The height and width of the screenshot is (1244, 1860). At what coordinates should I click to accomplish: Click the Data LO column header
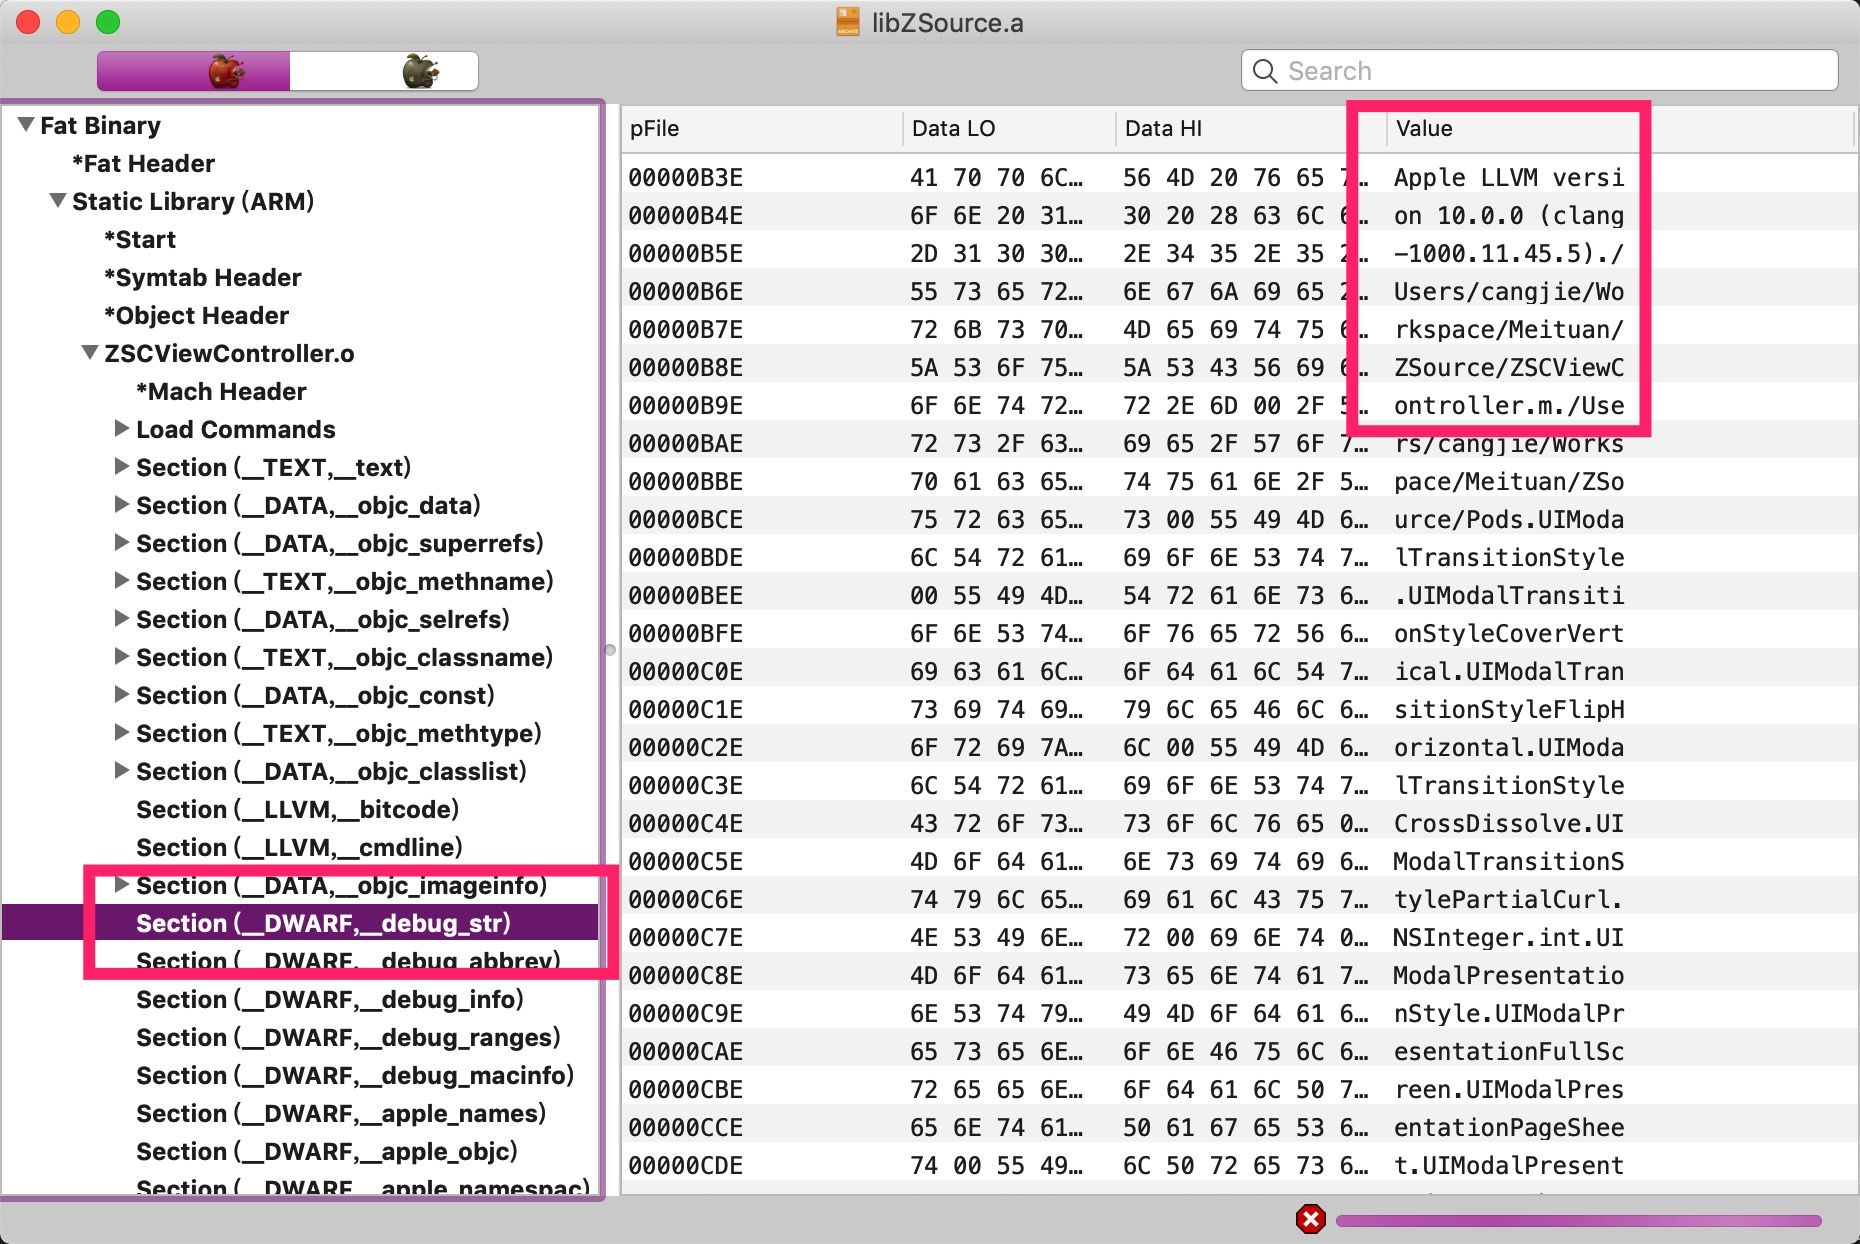1009,128
